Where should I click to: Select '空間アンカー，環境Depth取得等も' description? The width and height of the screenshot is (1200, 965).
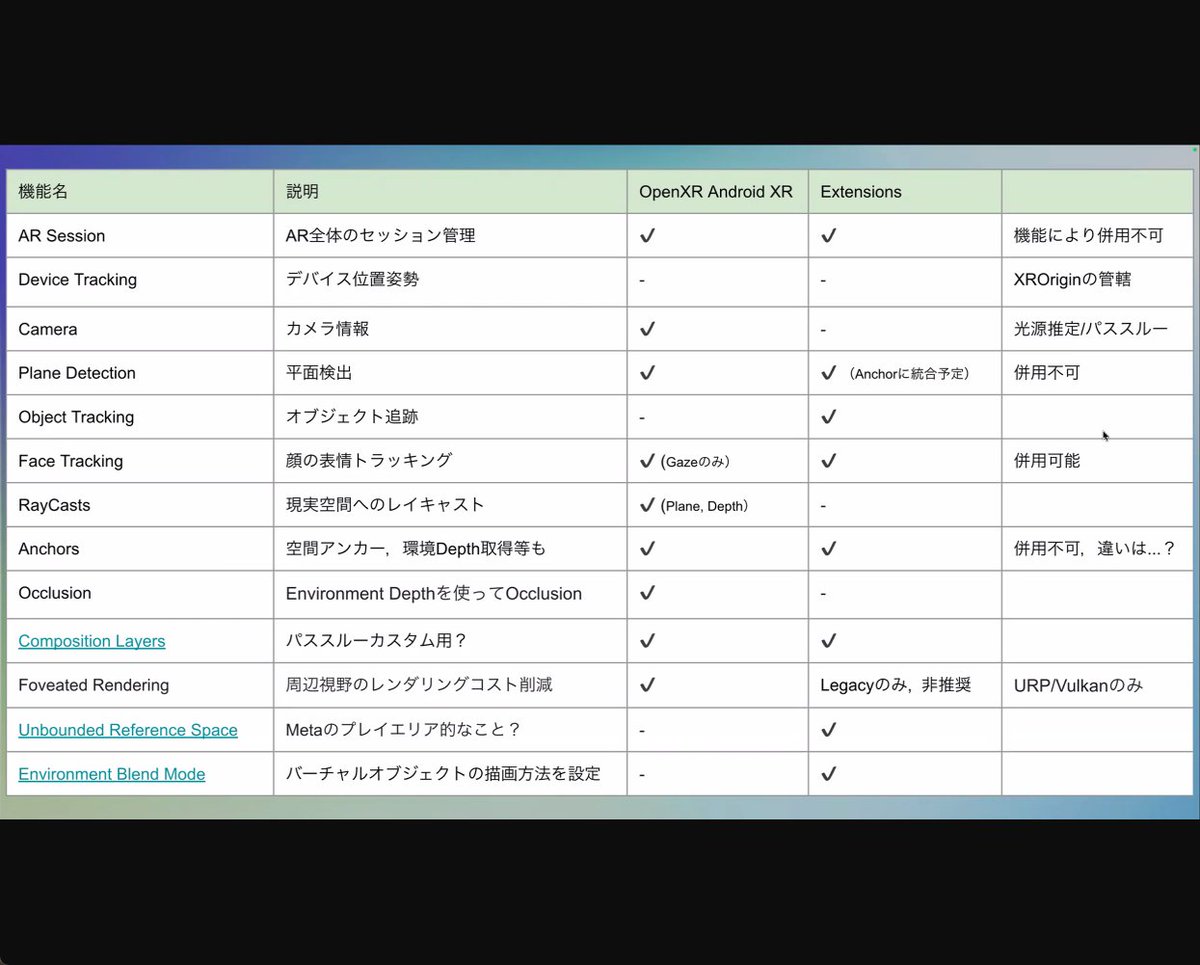[x=416, y=549]
